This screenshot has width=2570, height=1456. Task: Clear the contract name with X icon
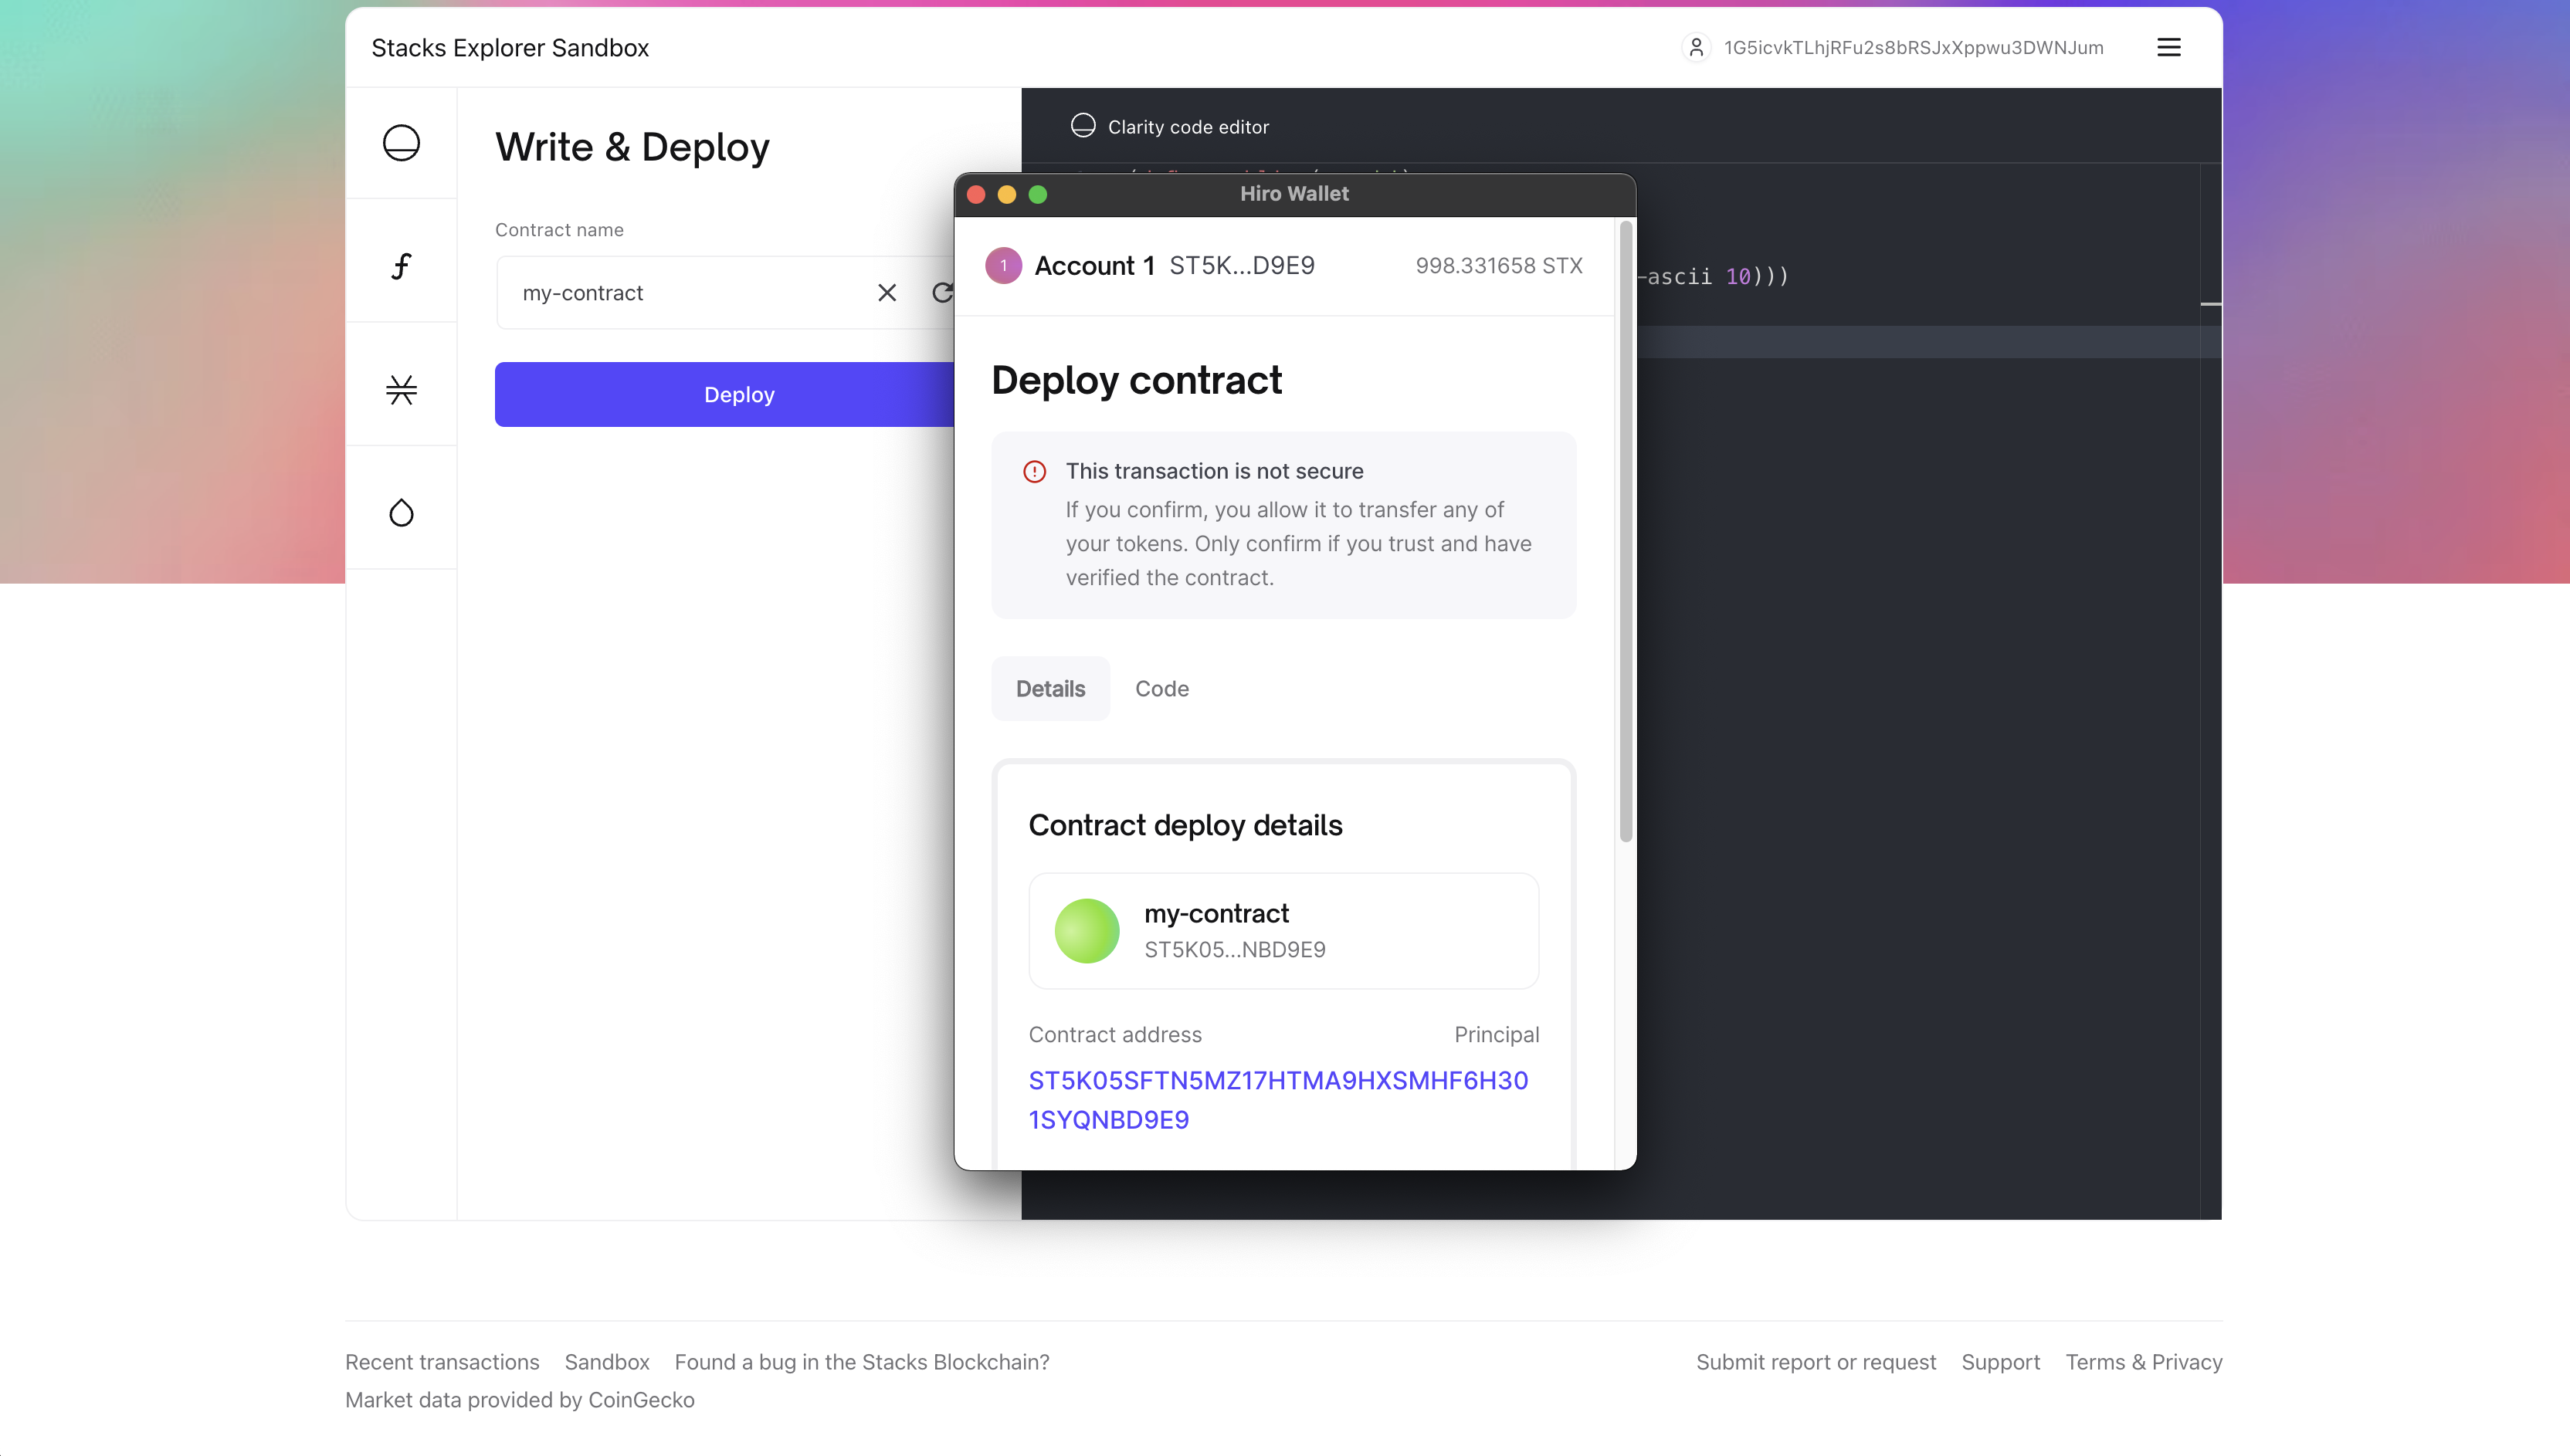pyautogui.click(x=886, y=293)
